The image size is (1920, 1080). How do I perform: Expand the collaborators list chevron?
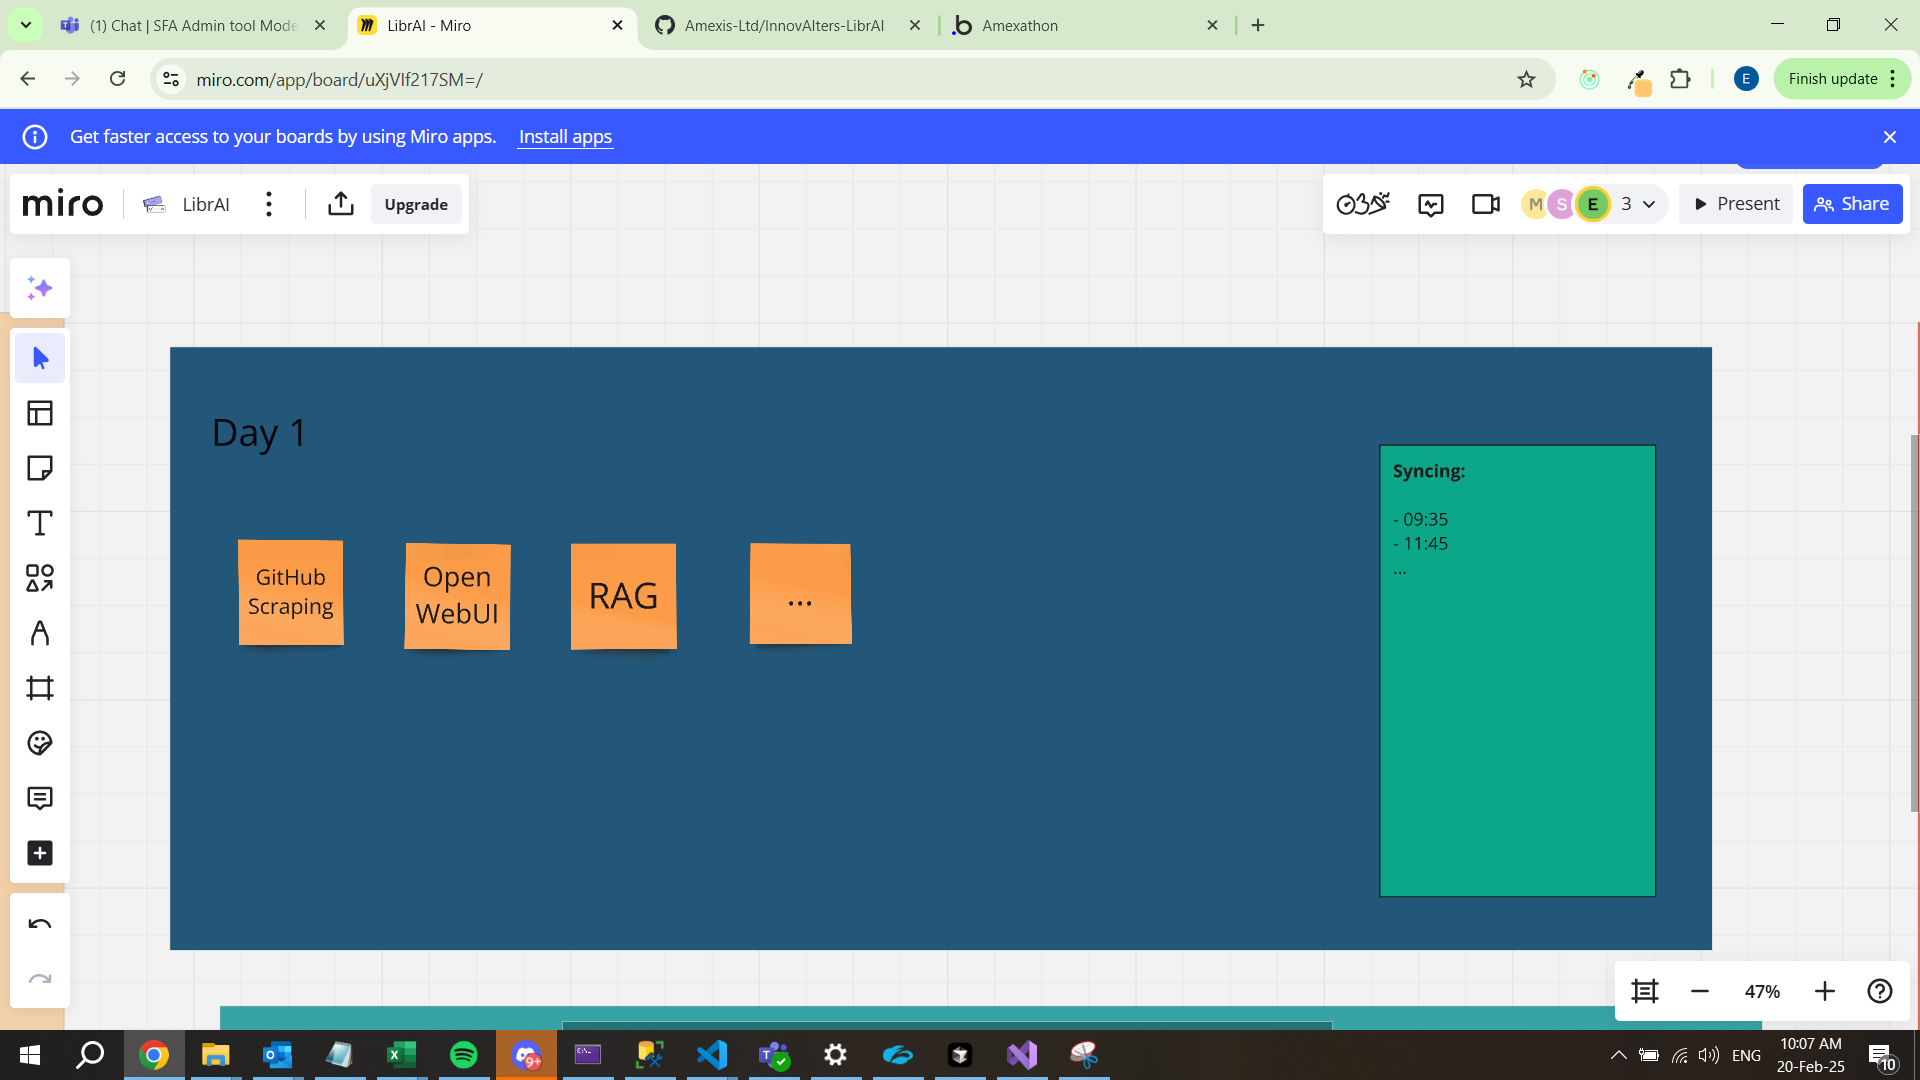[1649, 204]
